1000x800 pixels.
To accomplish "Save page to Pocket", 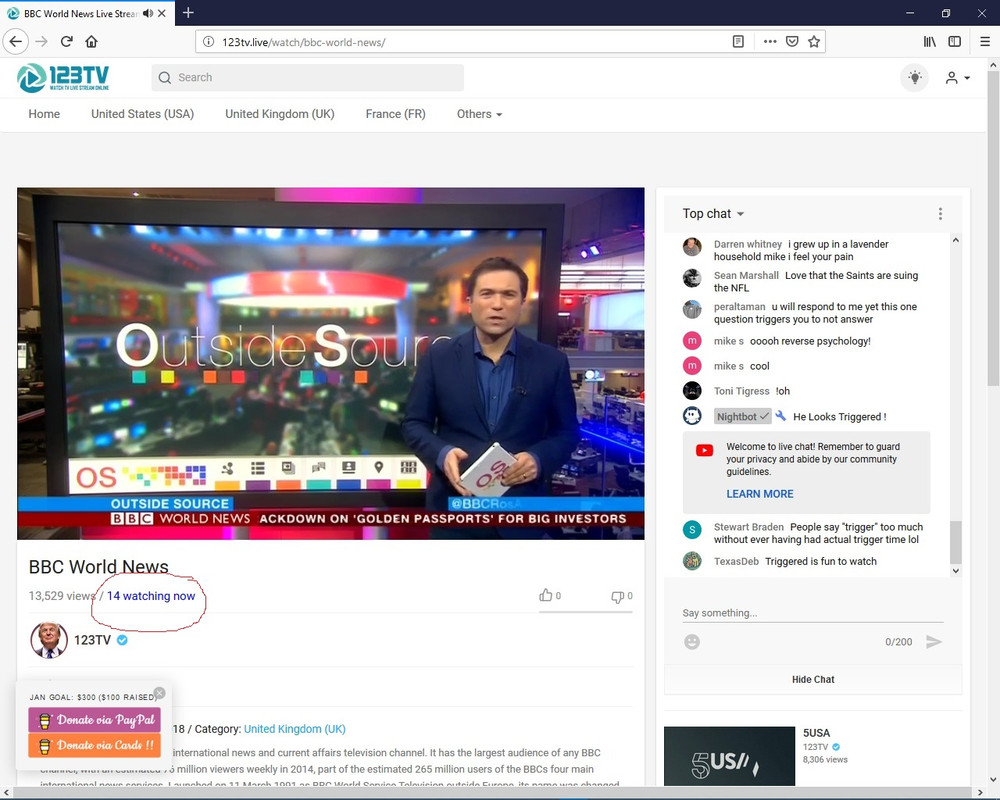I will [792, 41].
